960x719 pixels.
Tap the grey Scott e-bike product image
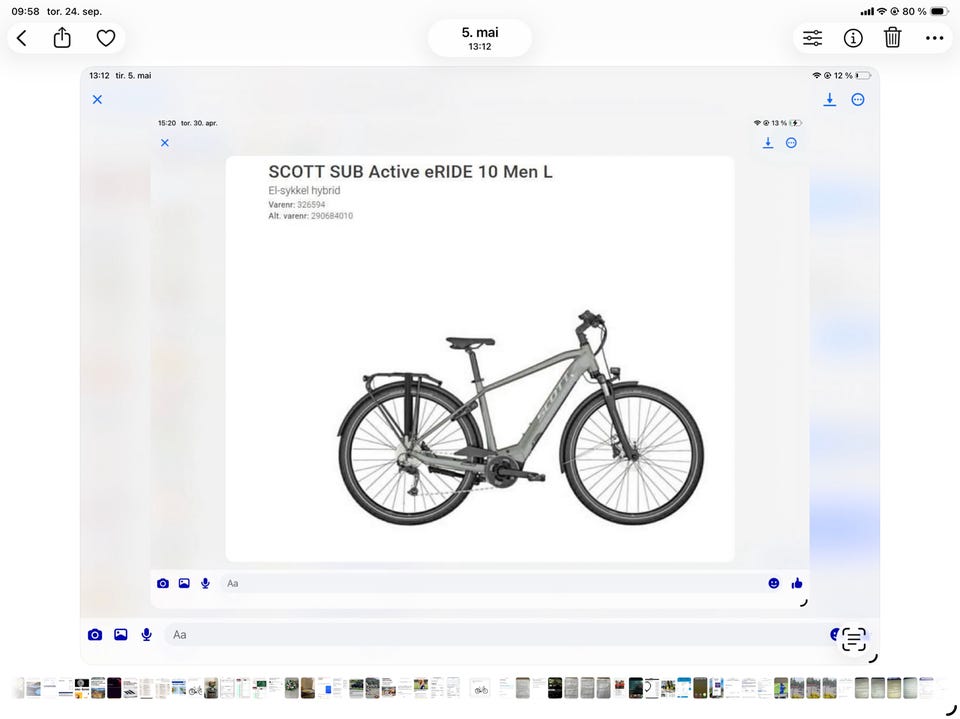(520, 418)
